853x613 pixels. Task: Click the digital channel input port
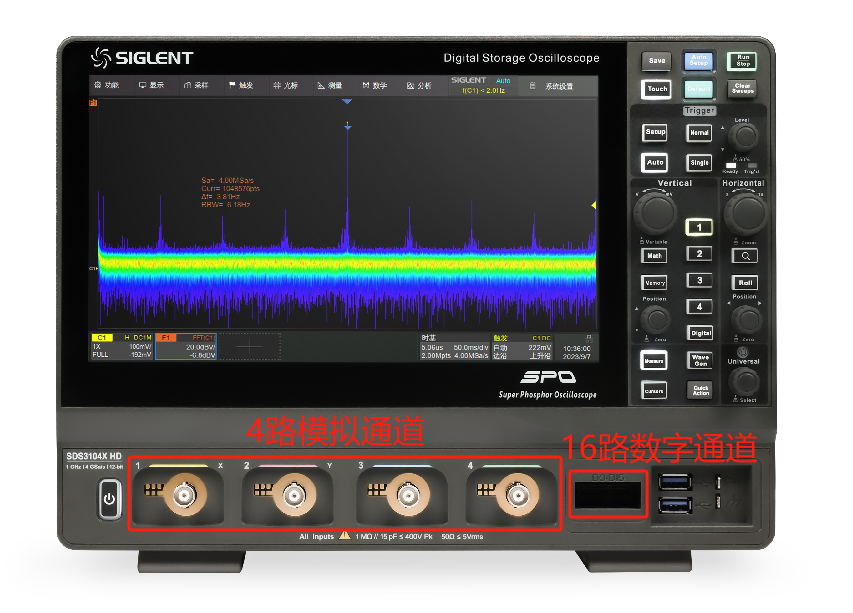pyautogui.click(x=608, y=496)
